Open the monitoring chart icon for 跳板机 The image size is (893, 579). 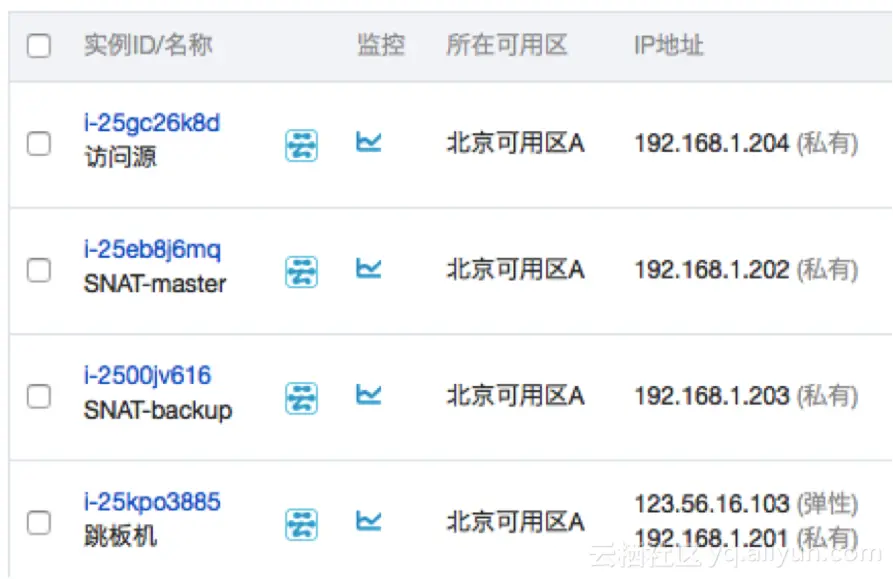(369, 522)
